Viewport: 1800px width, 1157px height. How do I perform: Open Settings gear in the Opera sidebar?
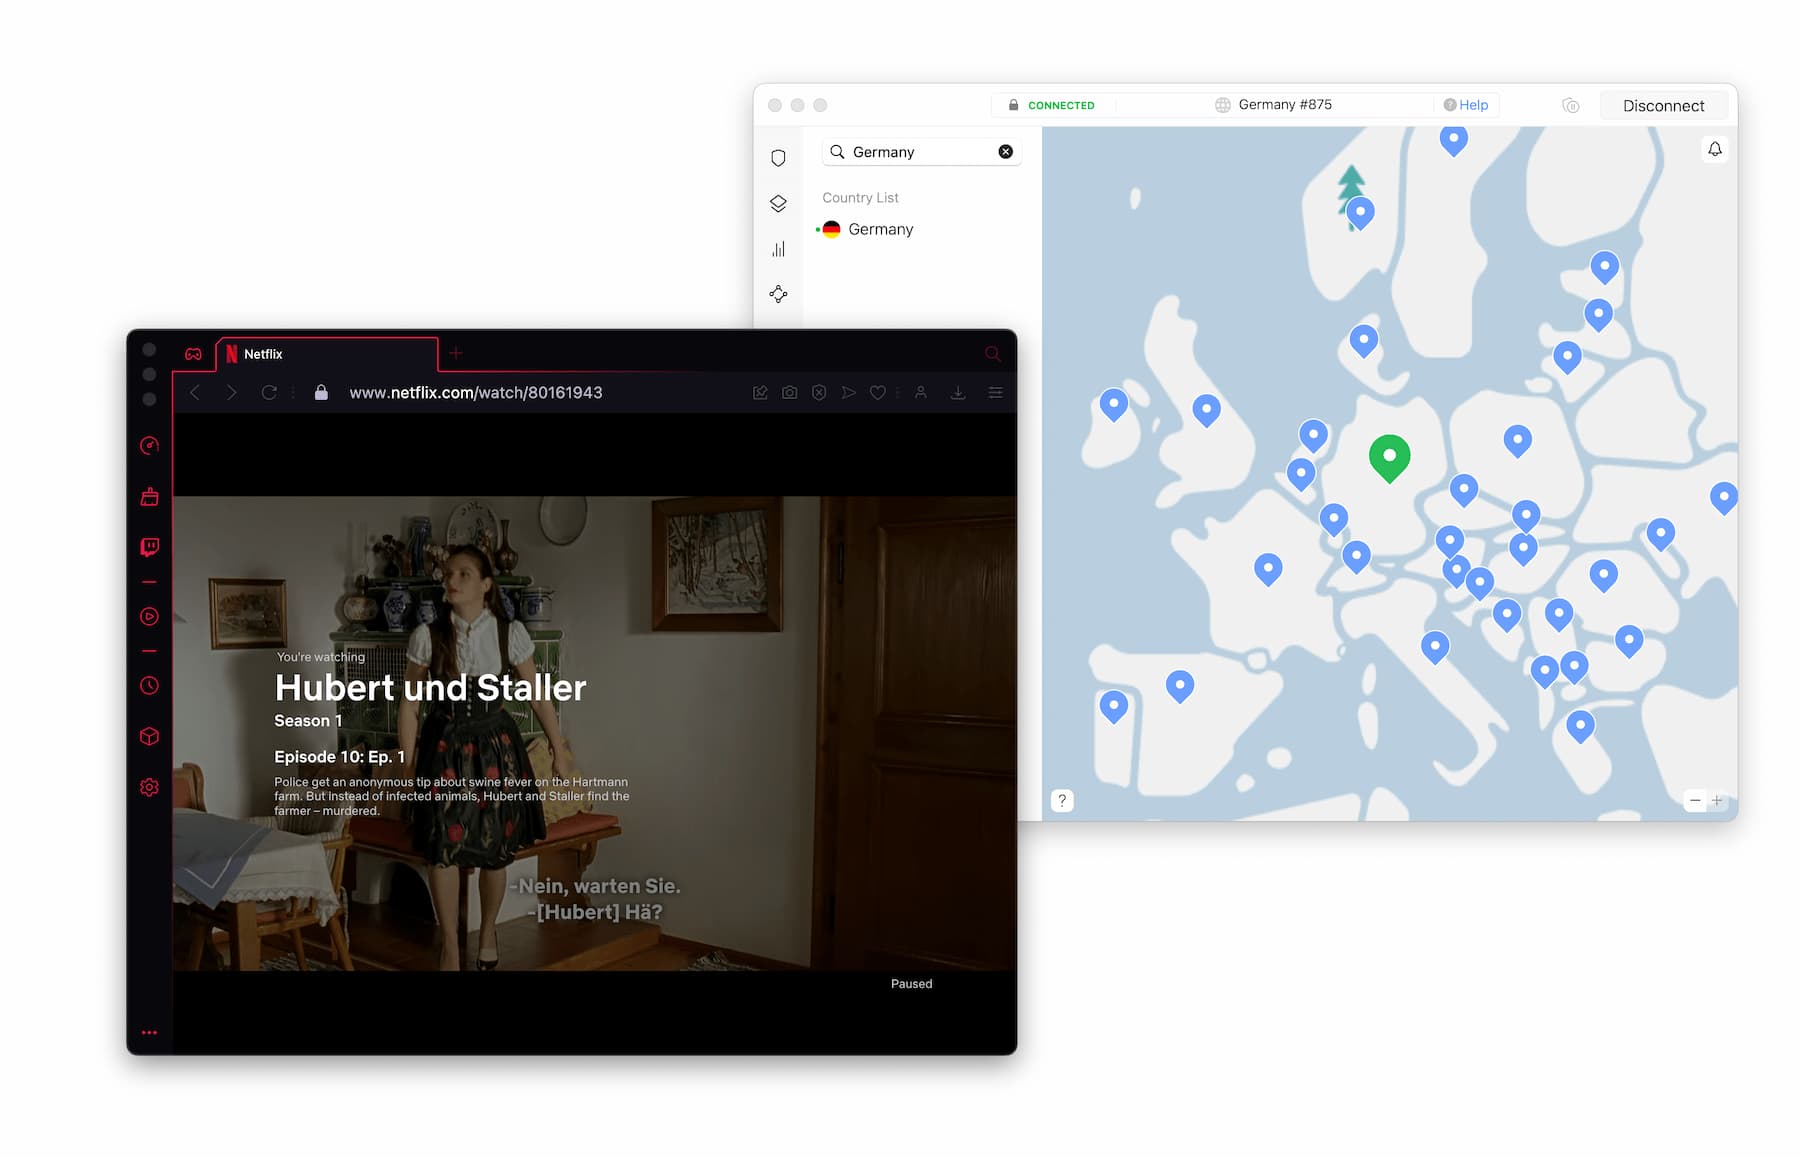pos(149,788)
